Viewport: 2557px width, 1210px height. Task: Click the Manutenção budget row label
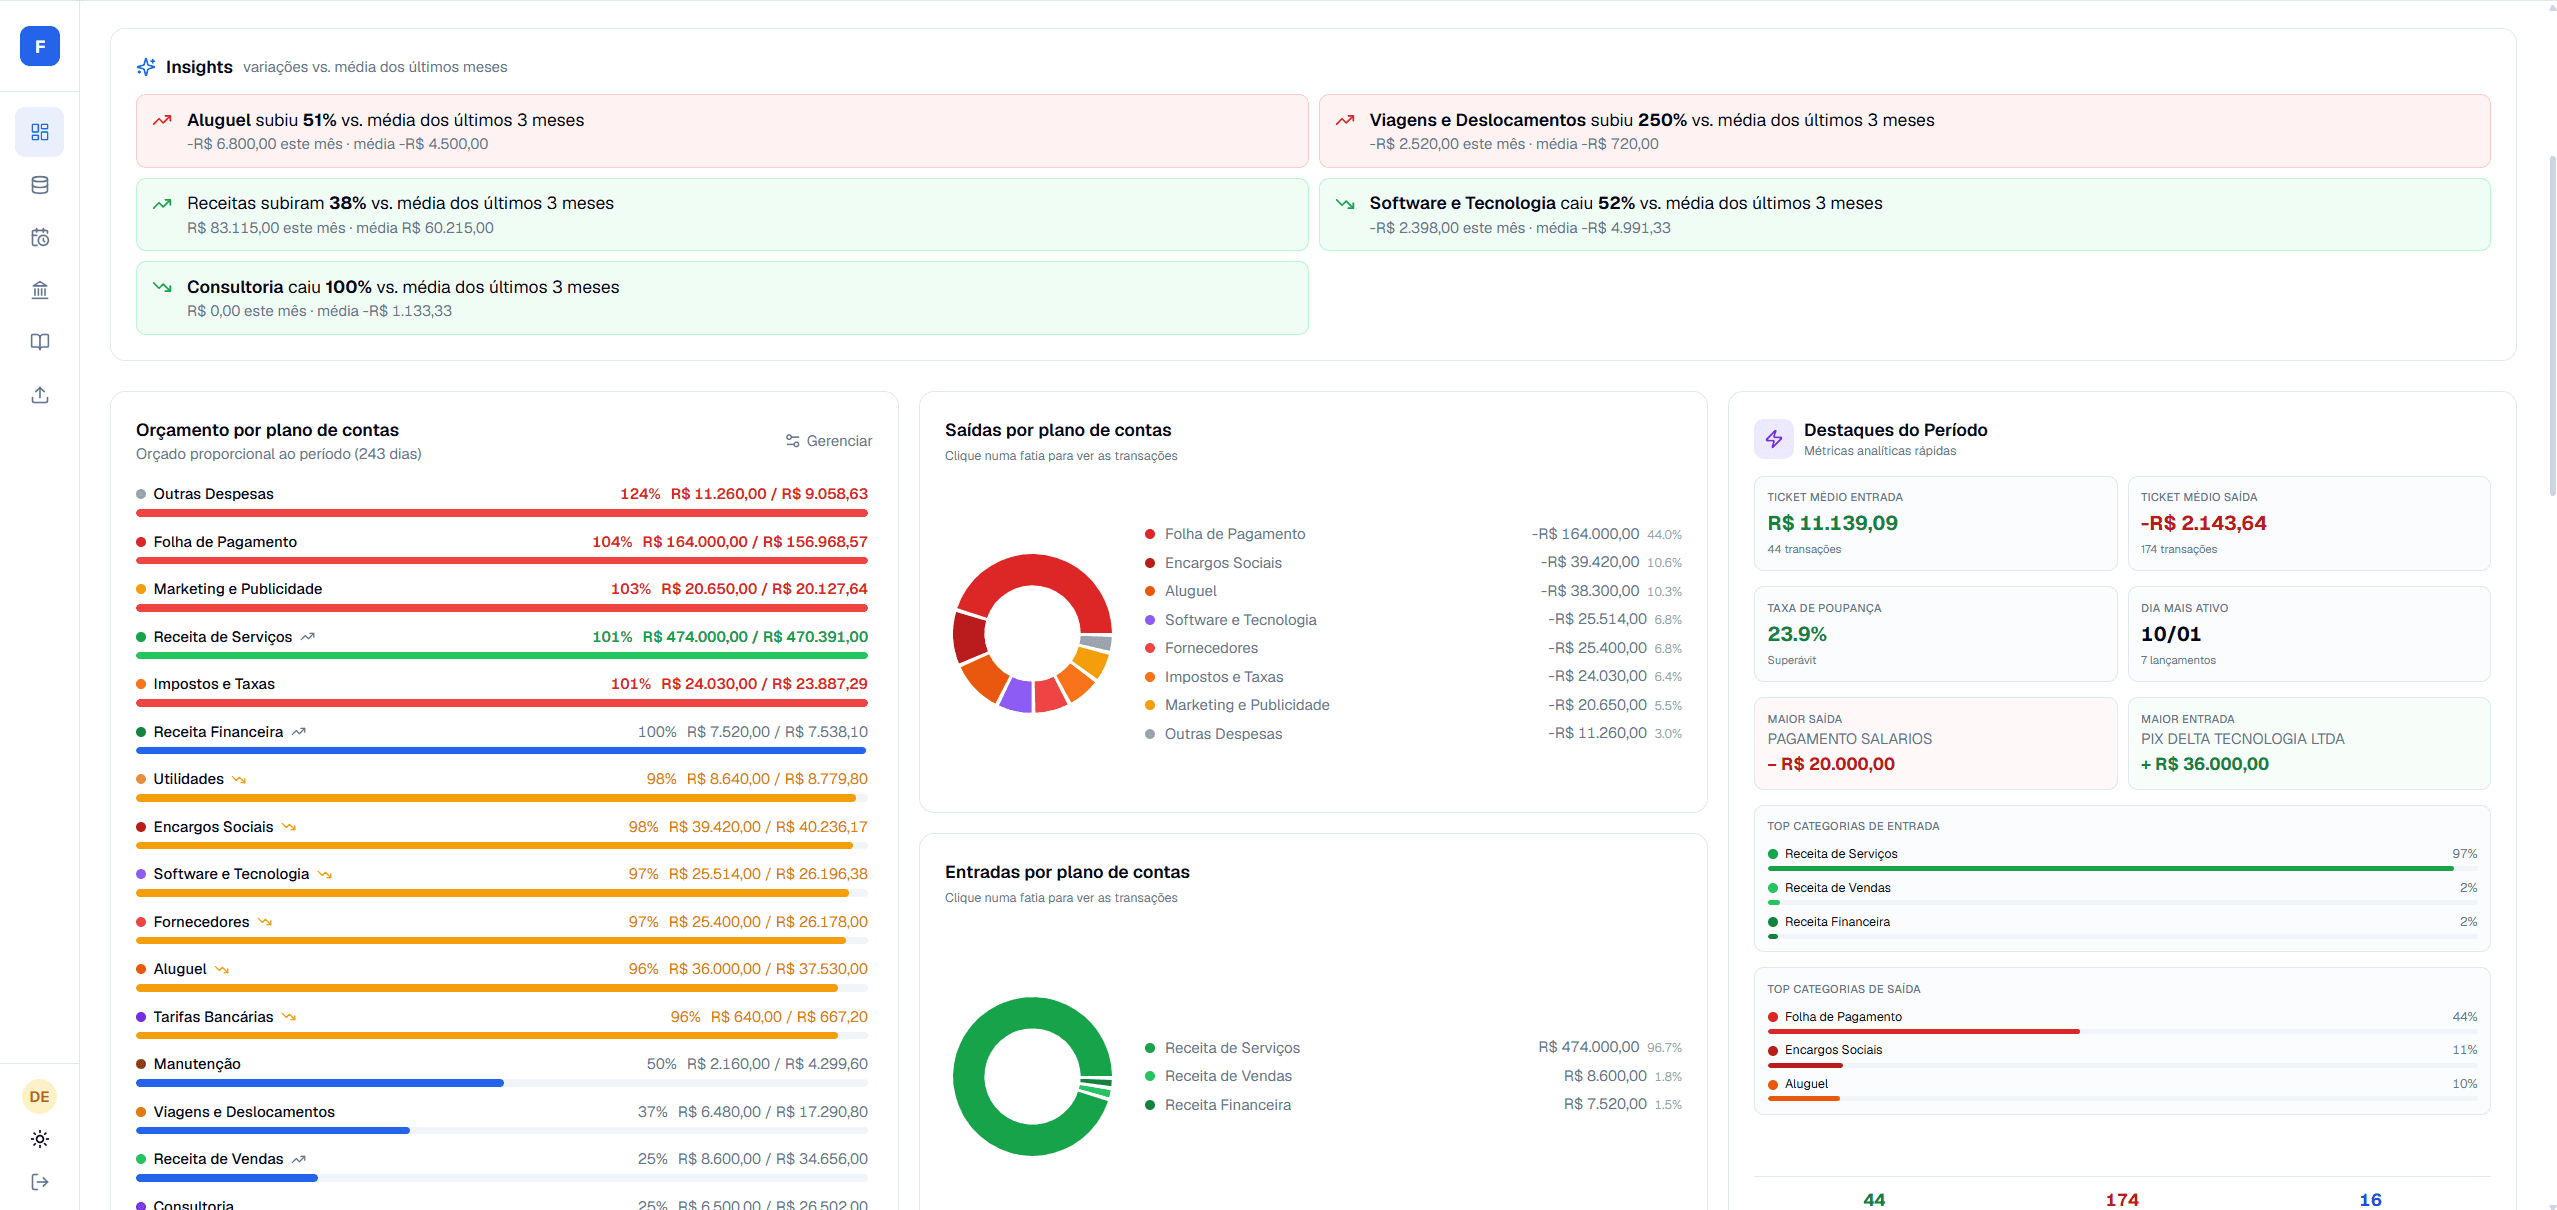point(197,1064)
